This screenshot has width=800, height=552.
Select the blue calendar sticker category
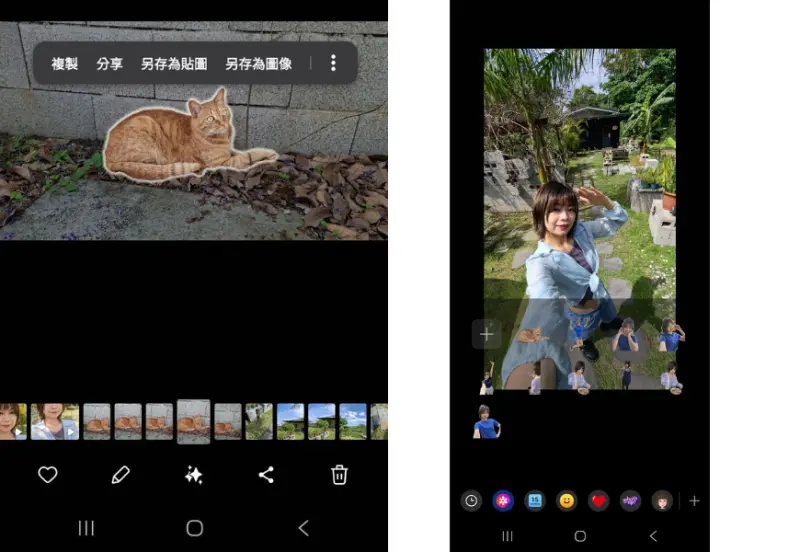[535, 501]
